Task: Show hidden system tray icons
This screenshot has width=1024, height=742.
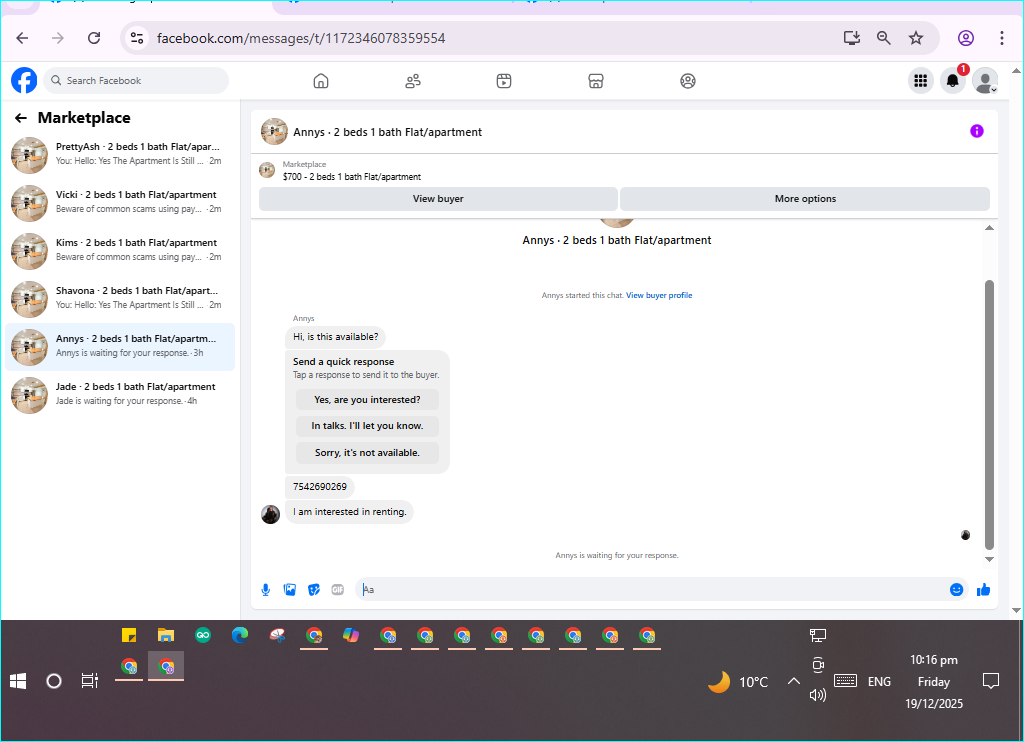Action: click(x=793, y=681)
